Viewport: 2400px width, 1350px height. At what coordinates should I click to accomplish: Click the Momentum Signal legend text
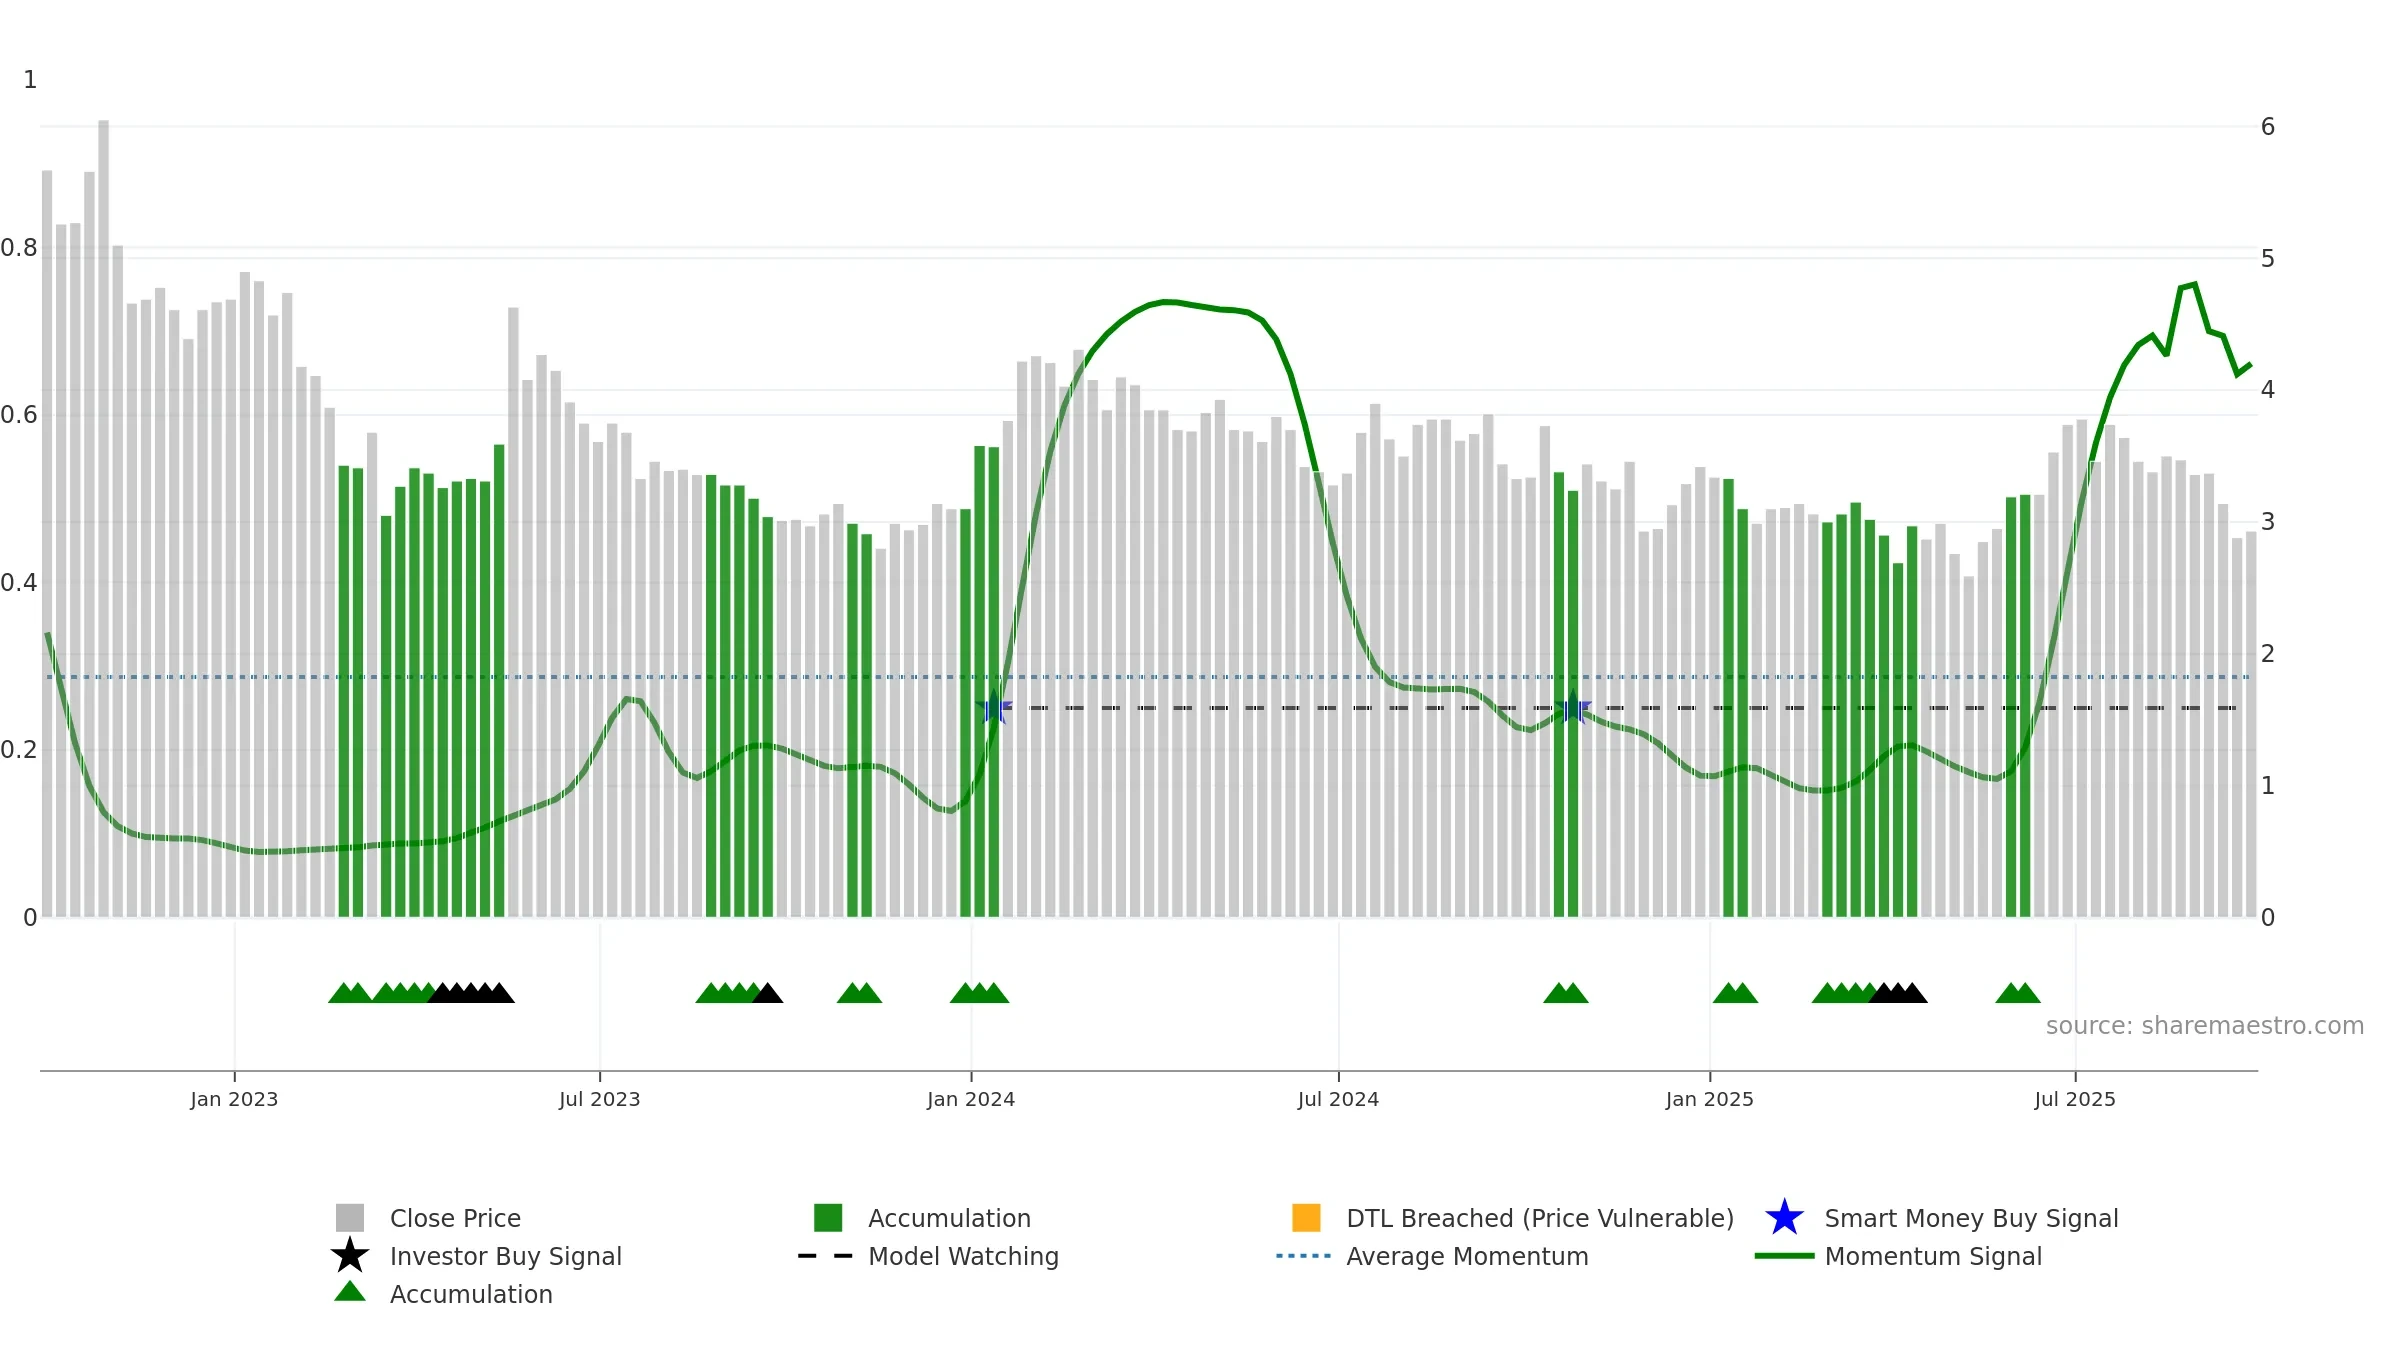pos(1933,1256)
